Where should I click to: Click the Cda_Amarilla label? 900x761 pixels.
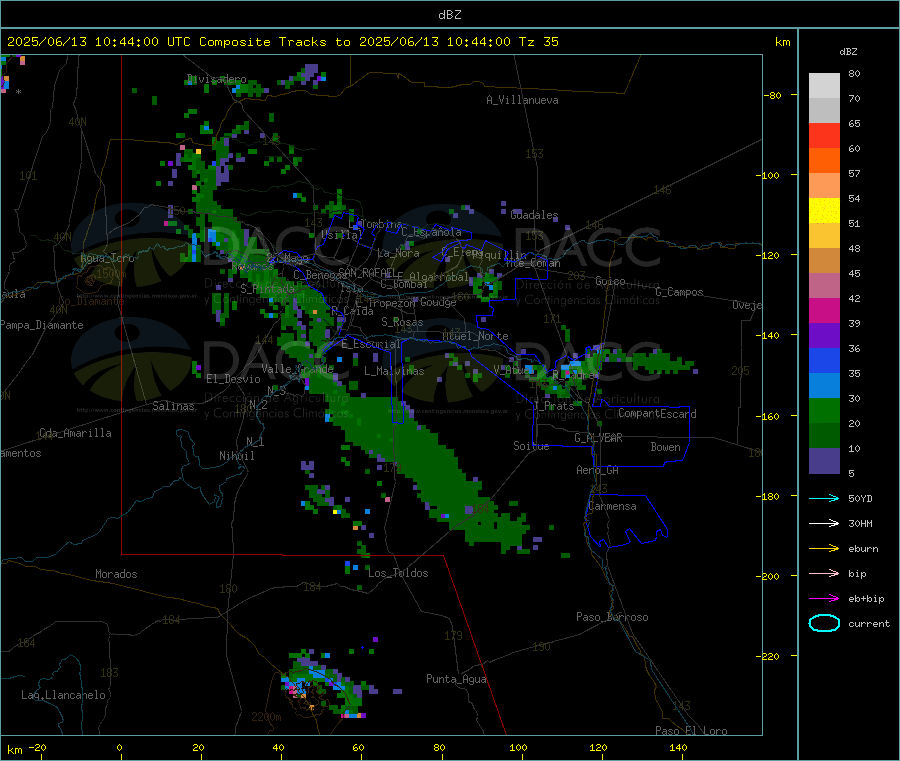pos(75,433)
